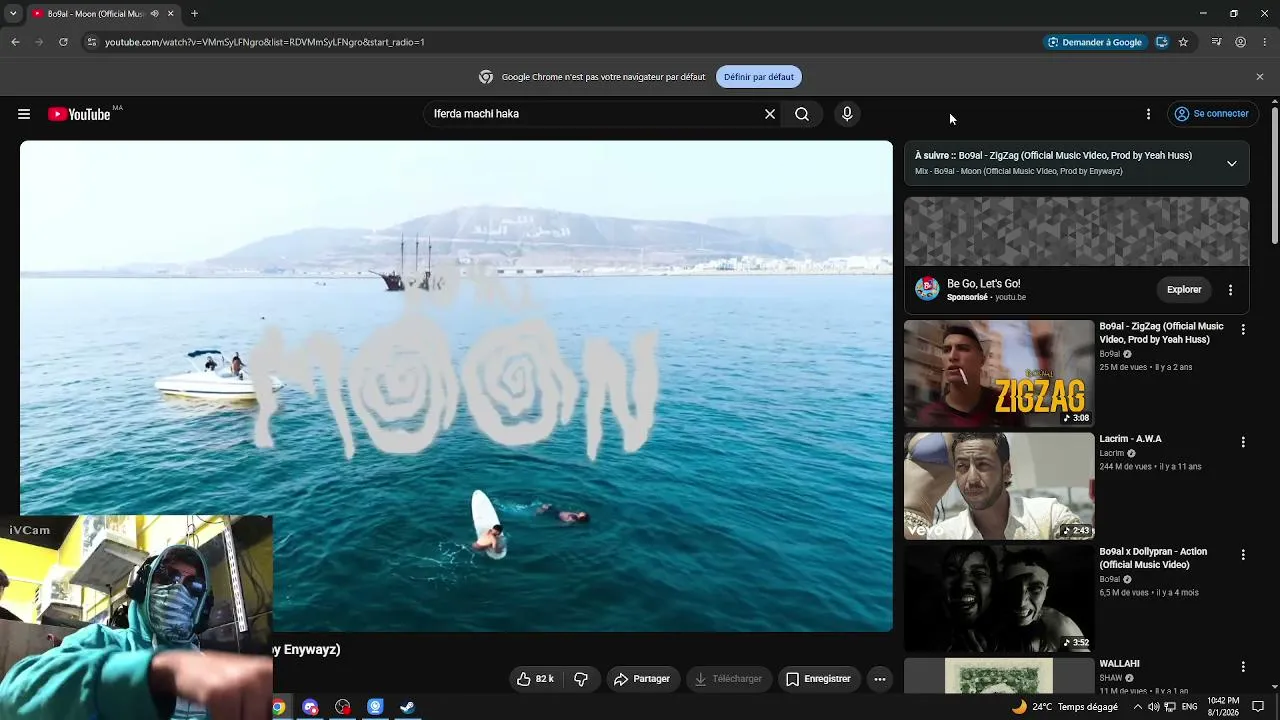Set Chrome as default with Définir par défaut

(x=759, y=77)
